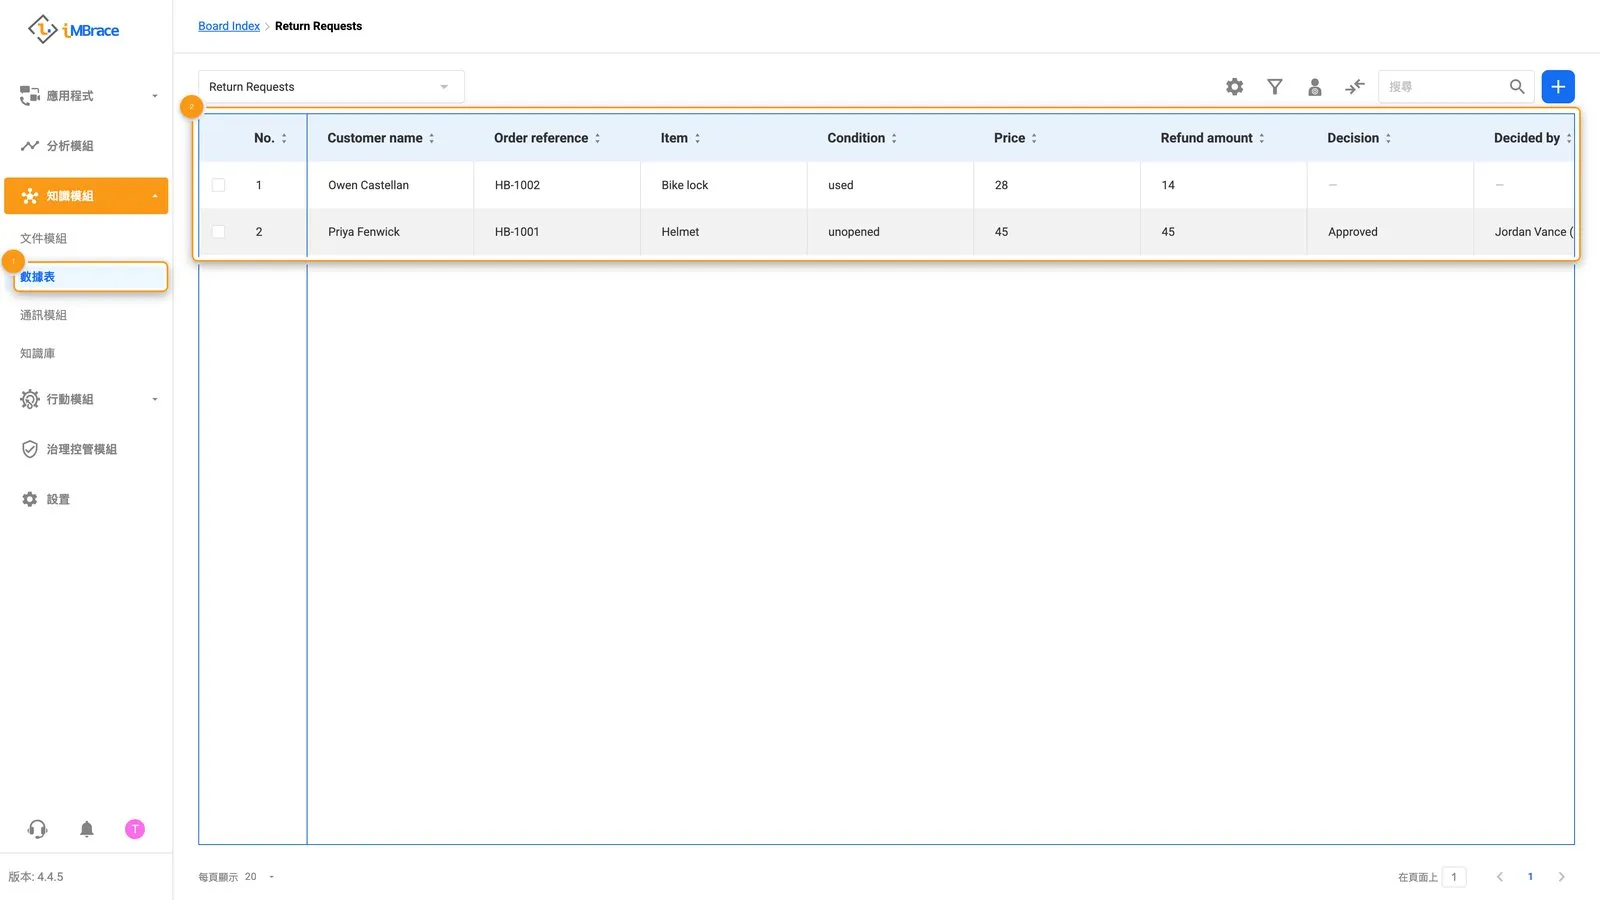Open the notifications bell icon
1600x900 pixels.
tap(87, 829)
